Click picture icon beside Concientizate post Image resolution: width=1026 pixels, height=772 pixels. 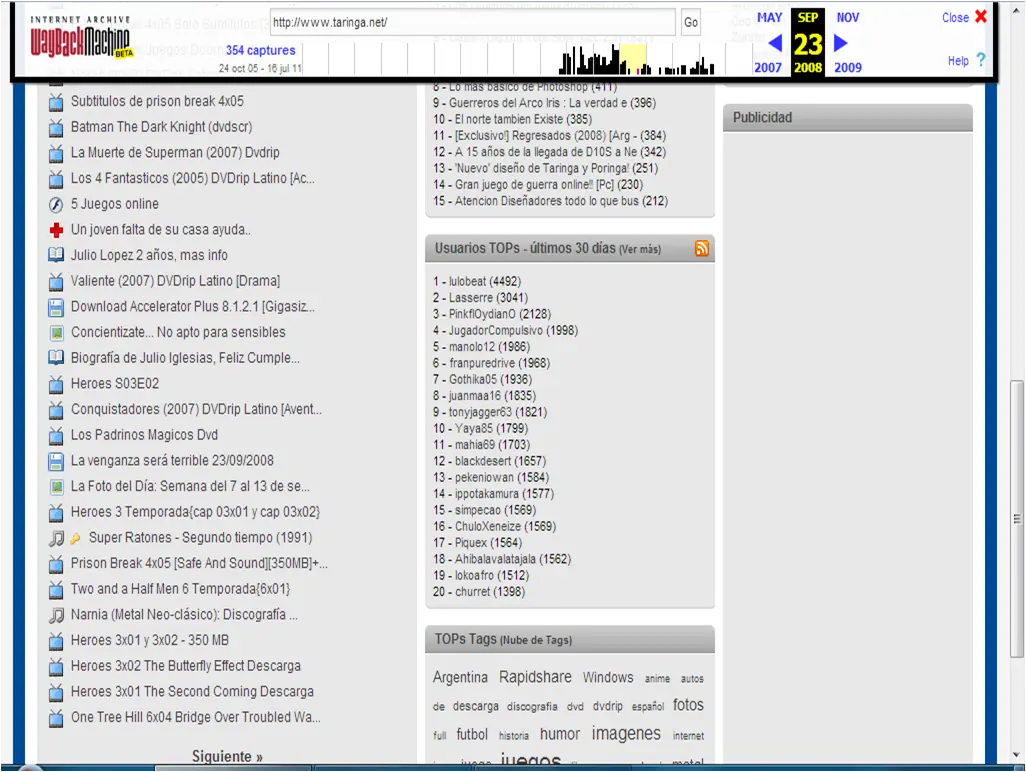click(57, 333)
